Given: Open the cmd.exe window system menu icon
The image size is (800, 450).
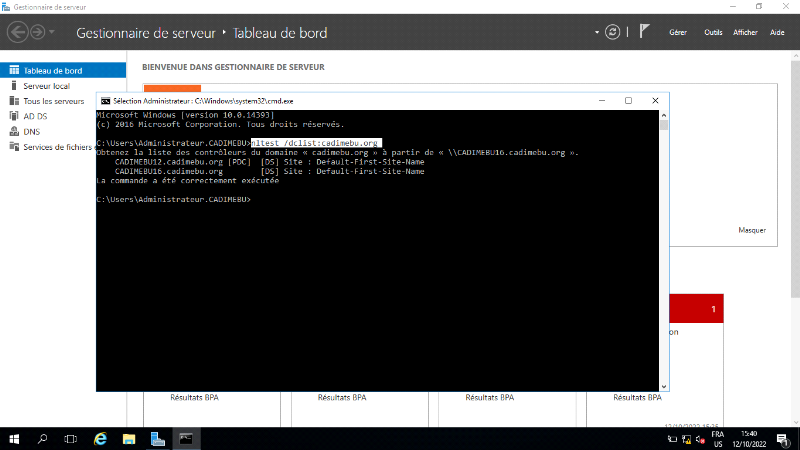Looking at the screenshot, I should [106, 101].
